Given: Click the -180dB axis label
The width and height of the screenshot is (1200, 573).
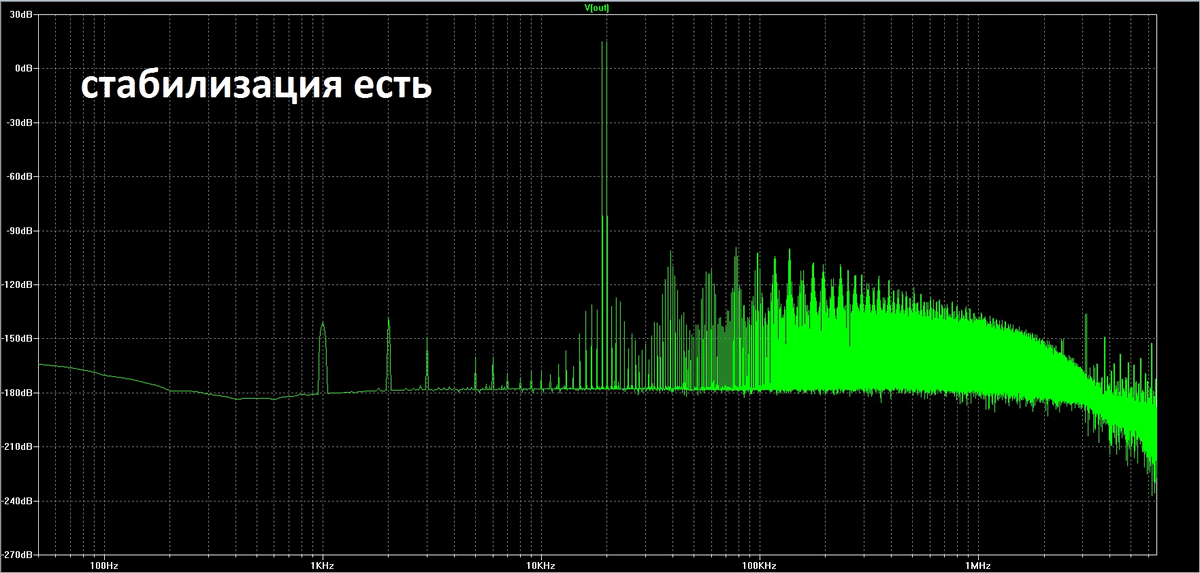Looking at the screenshot, I should pos(19,392).
